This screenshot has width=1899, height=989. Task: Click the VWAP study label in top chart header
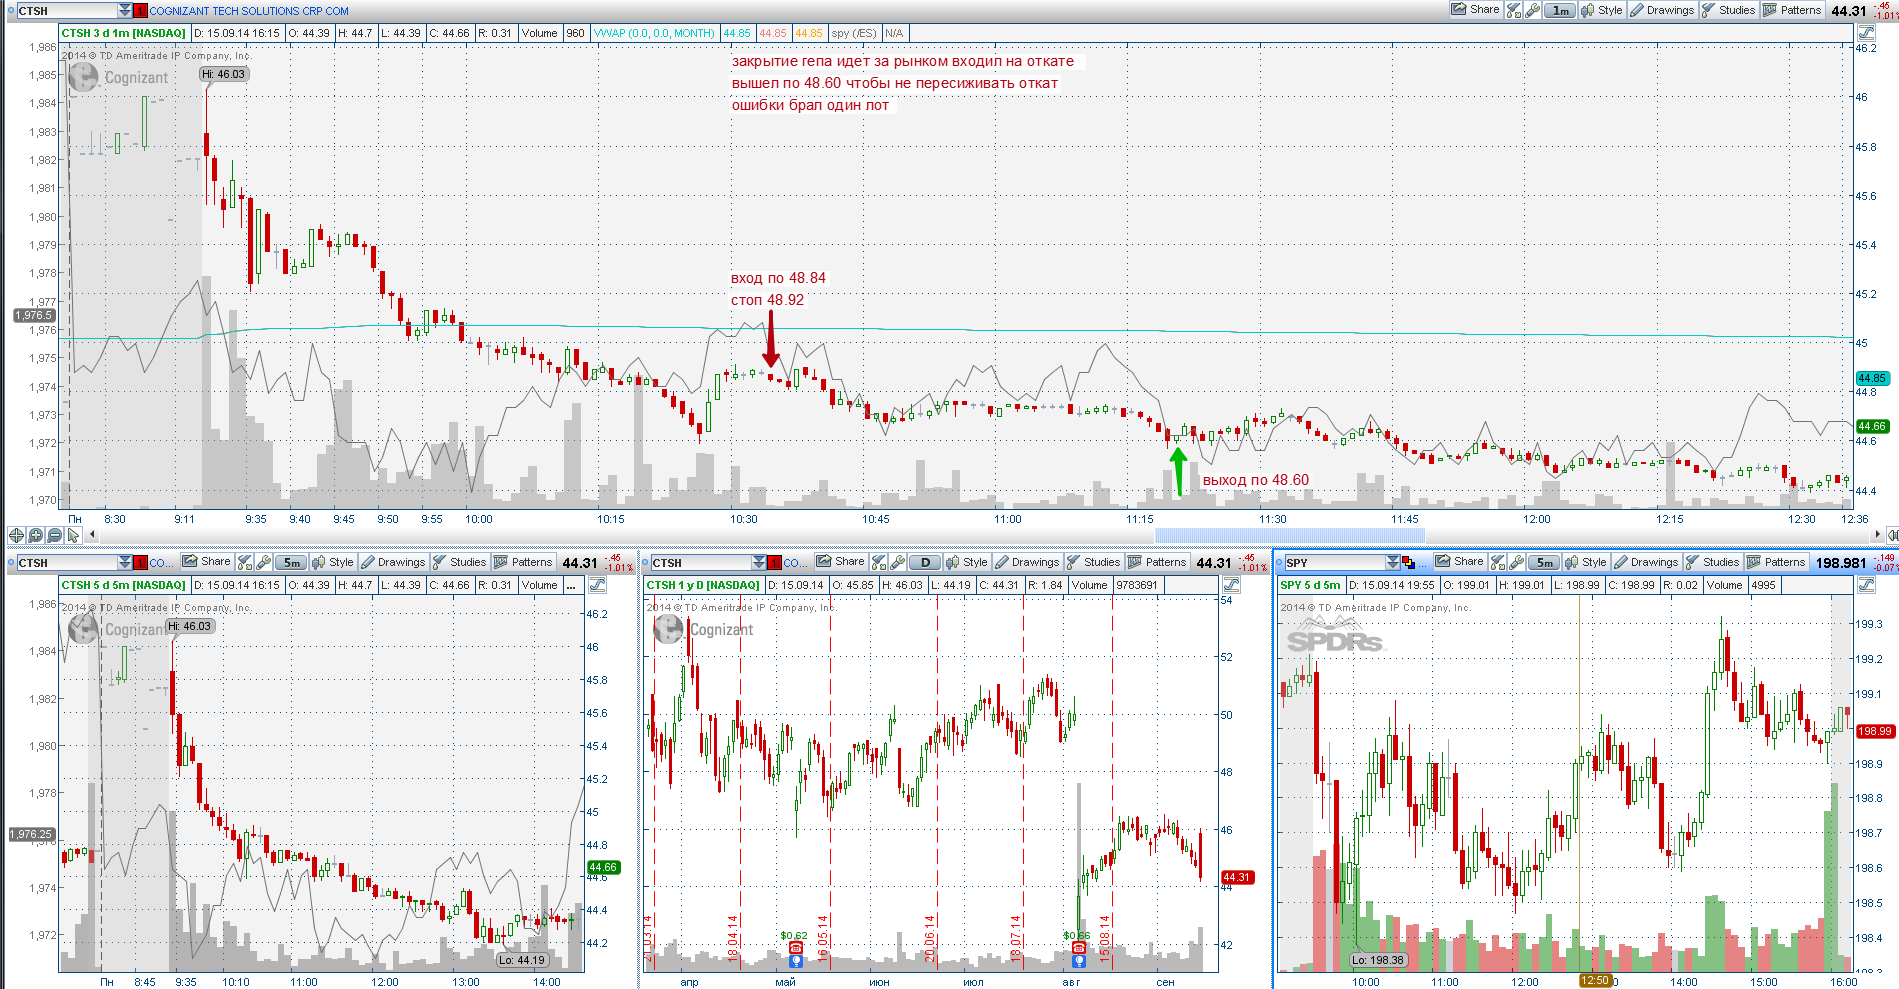(x=654, y=33)
